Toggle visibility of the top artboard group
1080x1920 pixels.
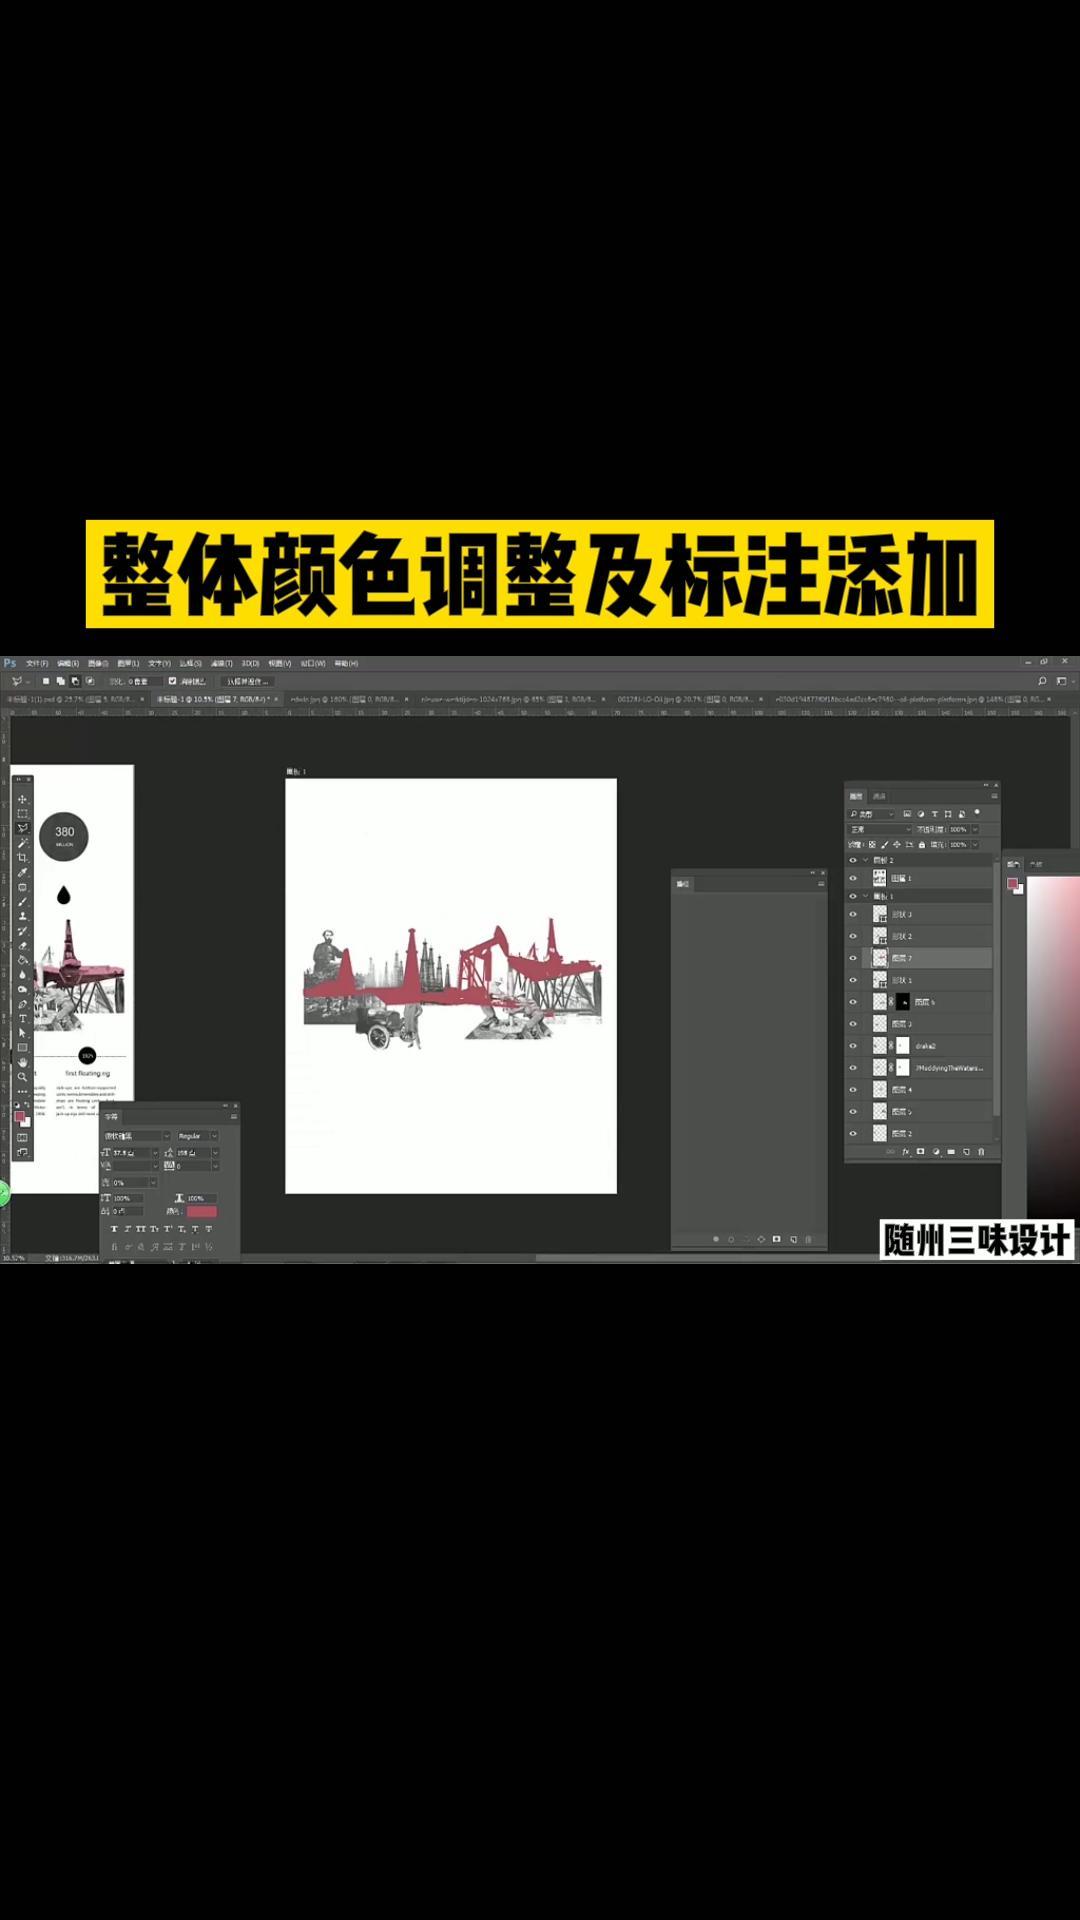point(853,860)
